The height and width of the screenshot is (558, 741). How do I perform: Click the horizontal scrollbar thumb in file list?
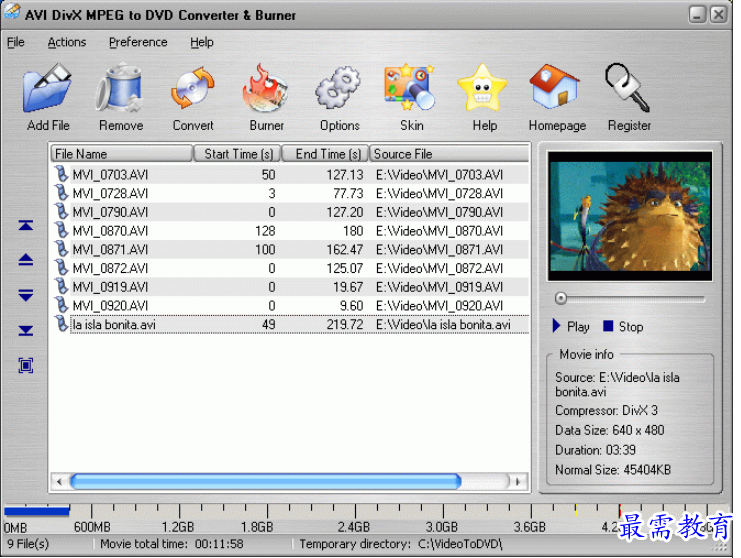pyautogui.click(x=266, y=481)
